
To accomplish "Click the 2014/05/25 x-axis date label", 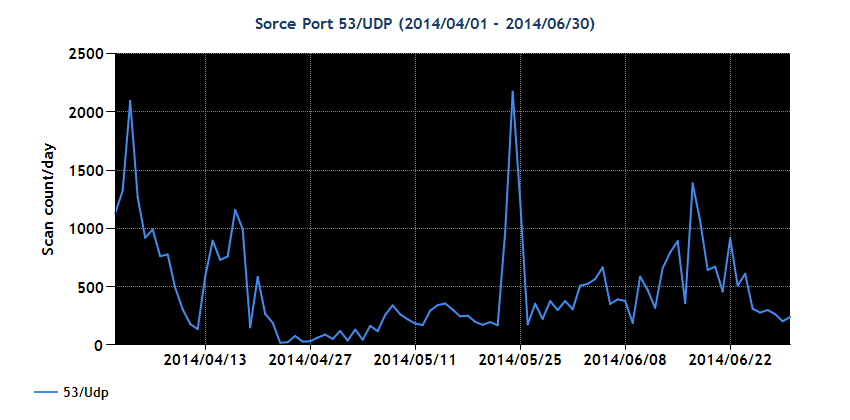I will pos(520,359).
